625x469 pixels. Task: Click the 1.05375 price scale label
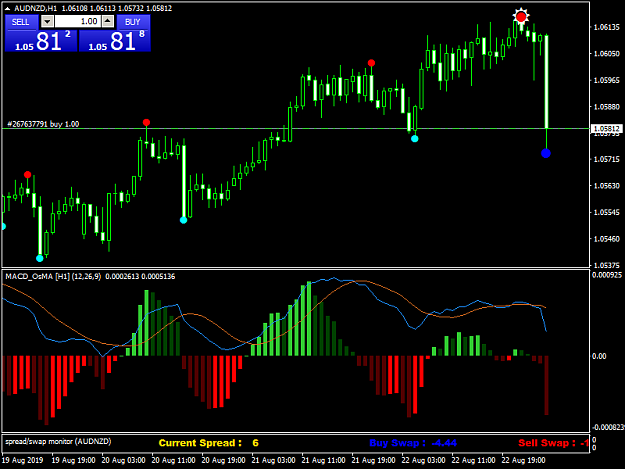coord(607,265)
